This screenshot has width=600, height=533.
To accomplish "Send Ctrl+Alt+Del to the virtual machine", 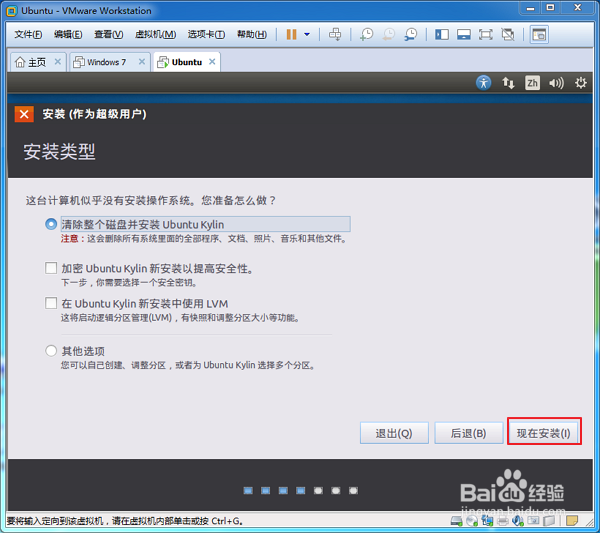I will (x=335, y=34).
